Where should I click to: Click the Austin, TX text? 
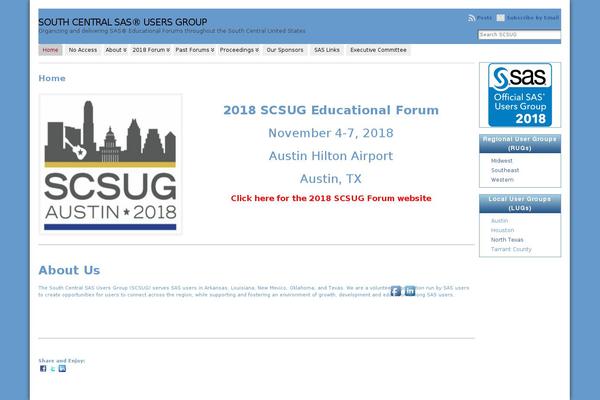coord(331,179)
